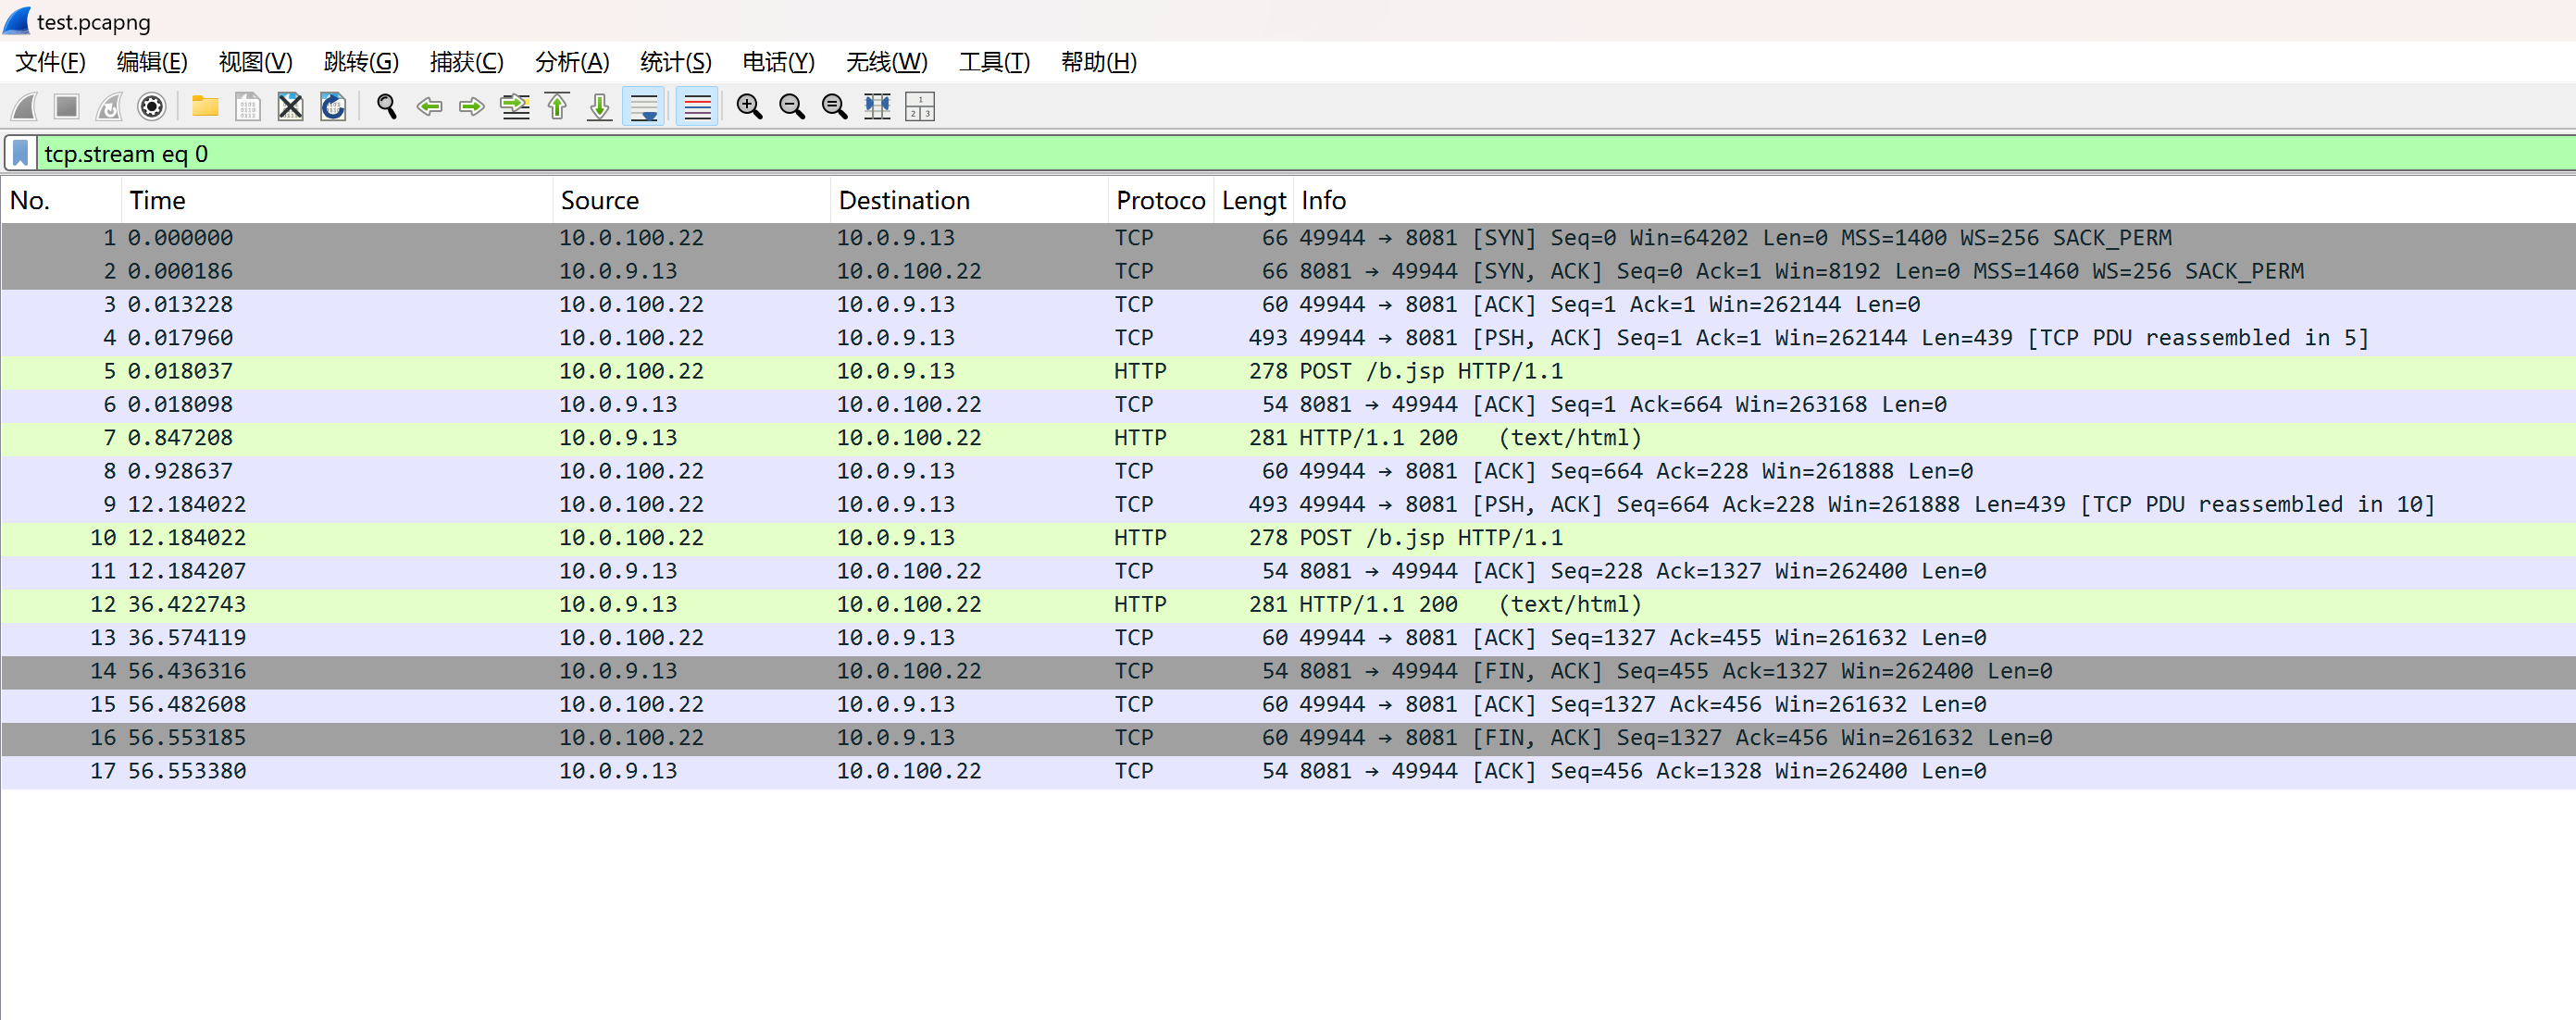Go to the first packet arrow icon

click(x=557, y=106)
